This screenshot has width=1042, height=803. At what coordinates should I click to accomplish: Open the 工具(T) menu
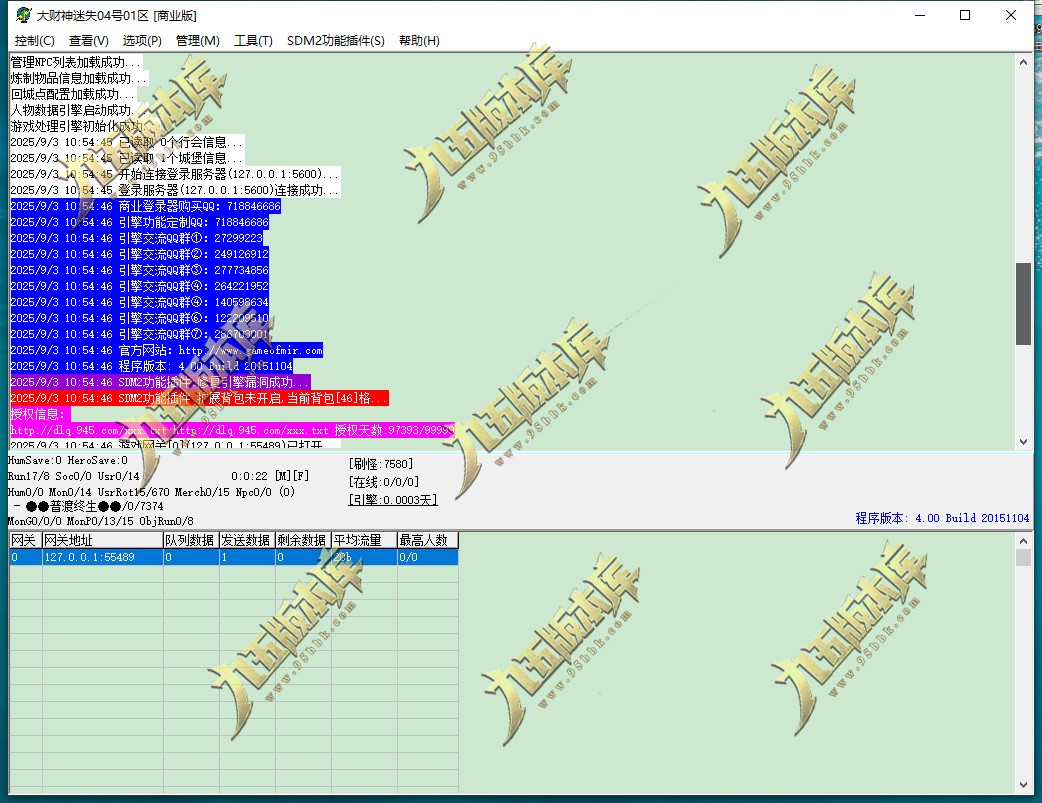[253, 41]
